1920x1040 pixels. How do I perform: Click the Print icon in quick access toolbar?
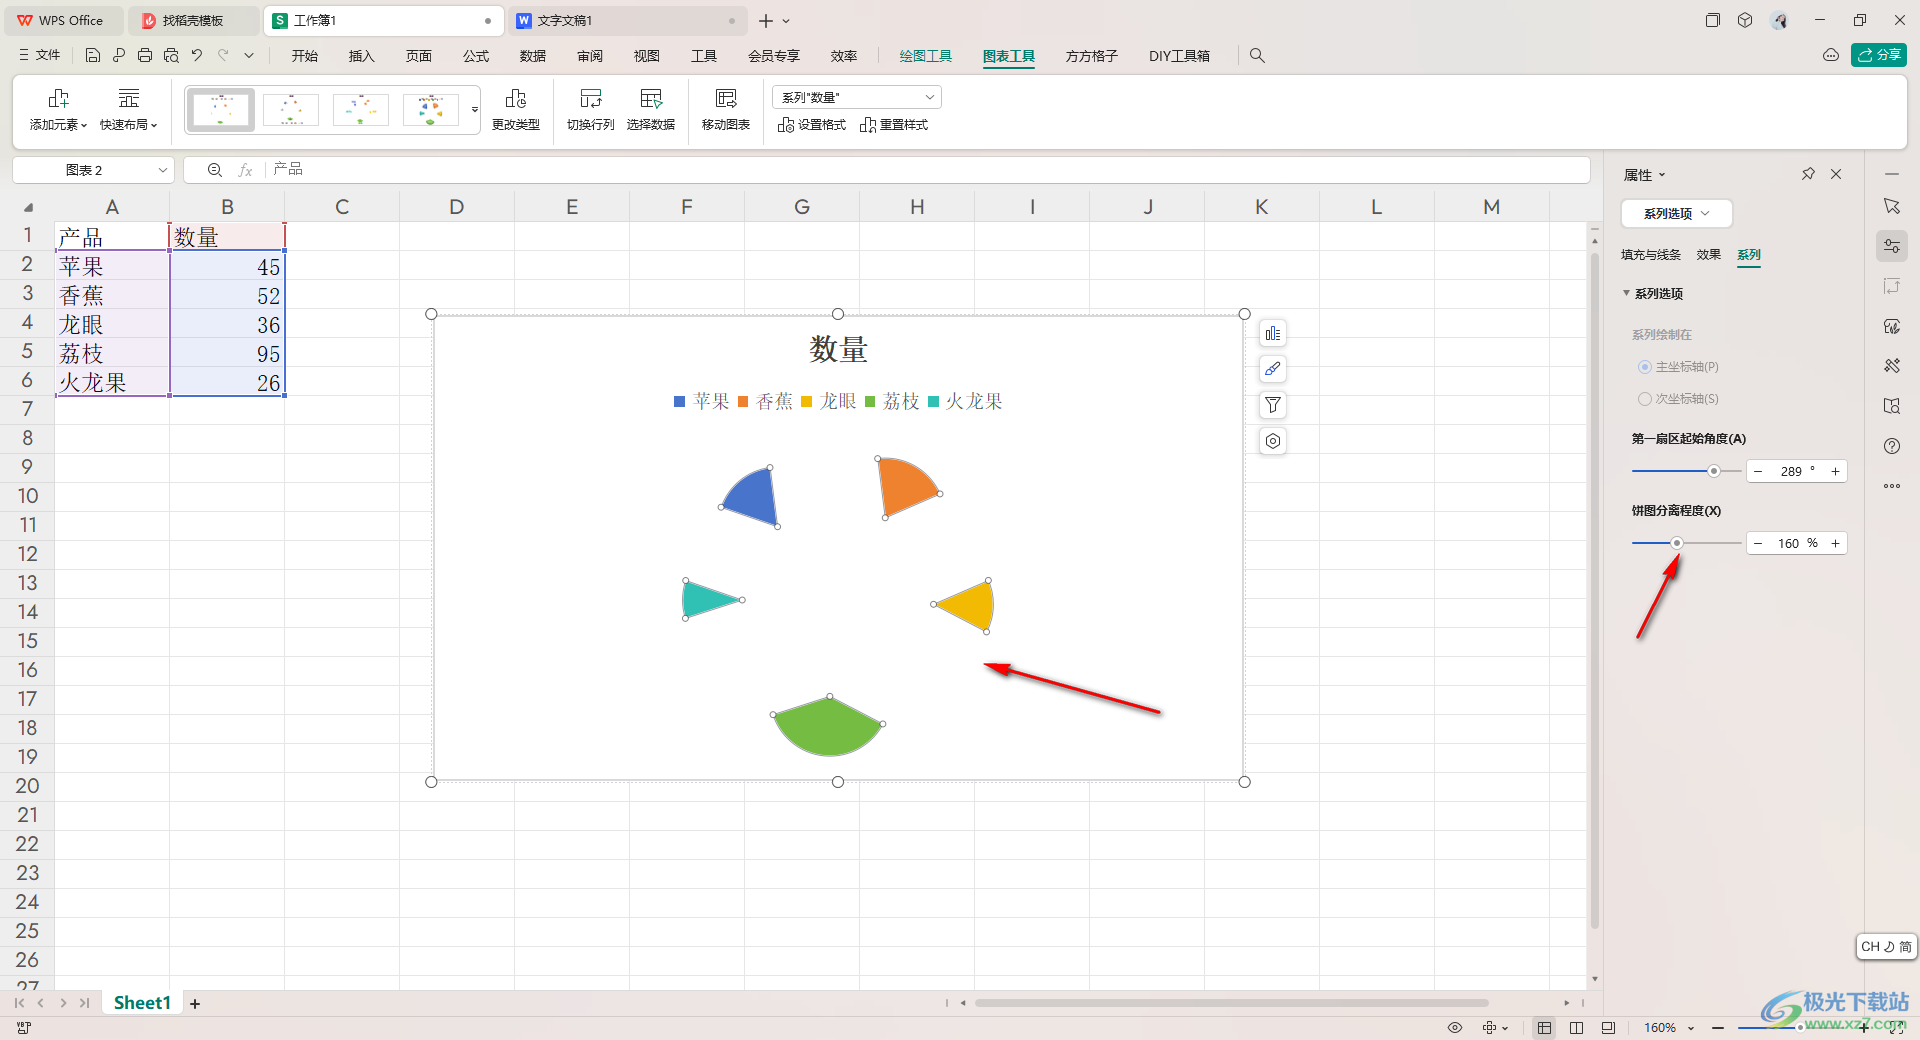(x=145, y=56)
